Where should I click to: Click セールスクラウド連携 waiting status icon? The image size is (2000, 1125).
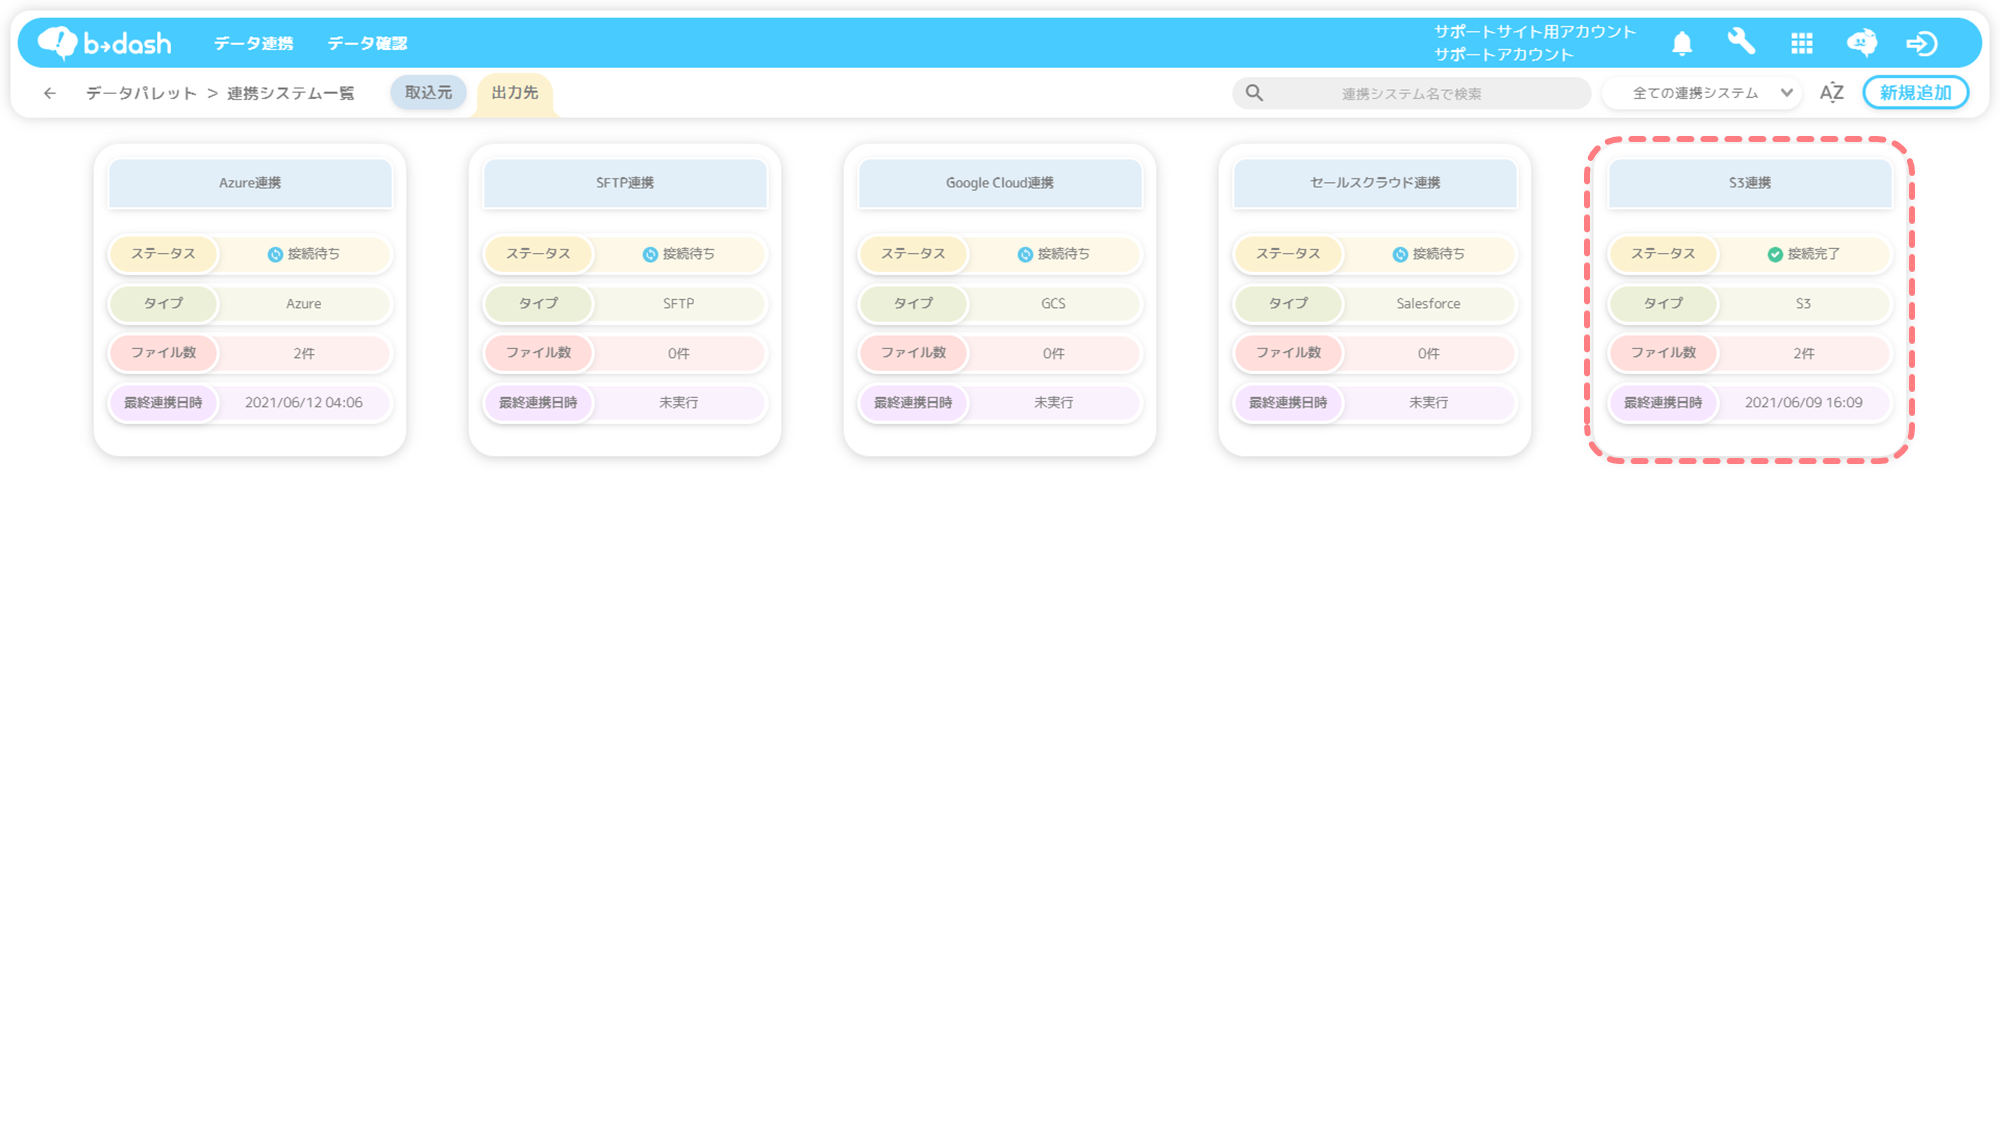1400,255
